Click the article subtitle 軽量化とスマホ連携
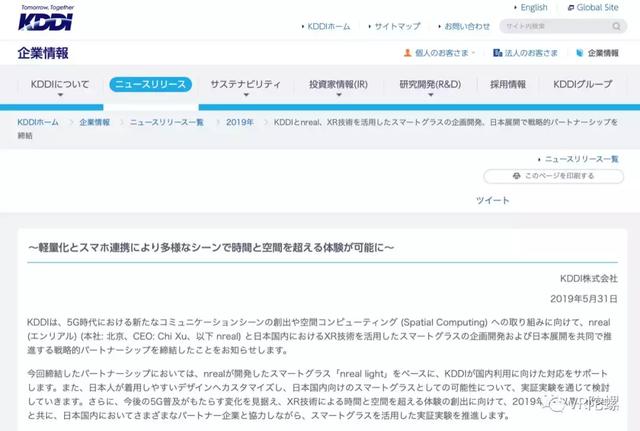The image size is (640, 431). (211, 247)
